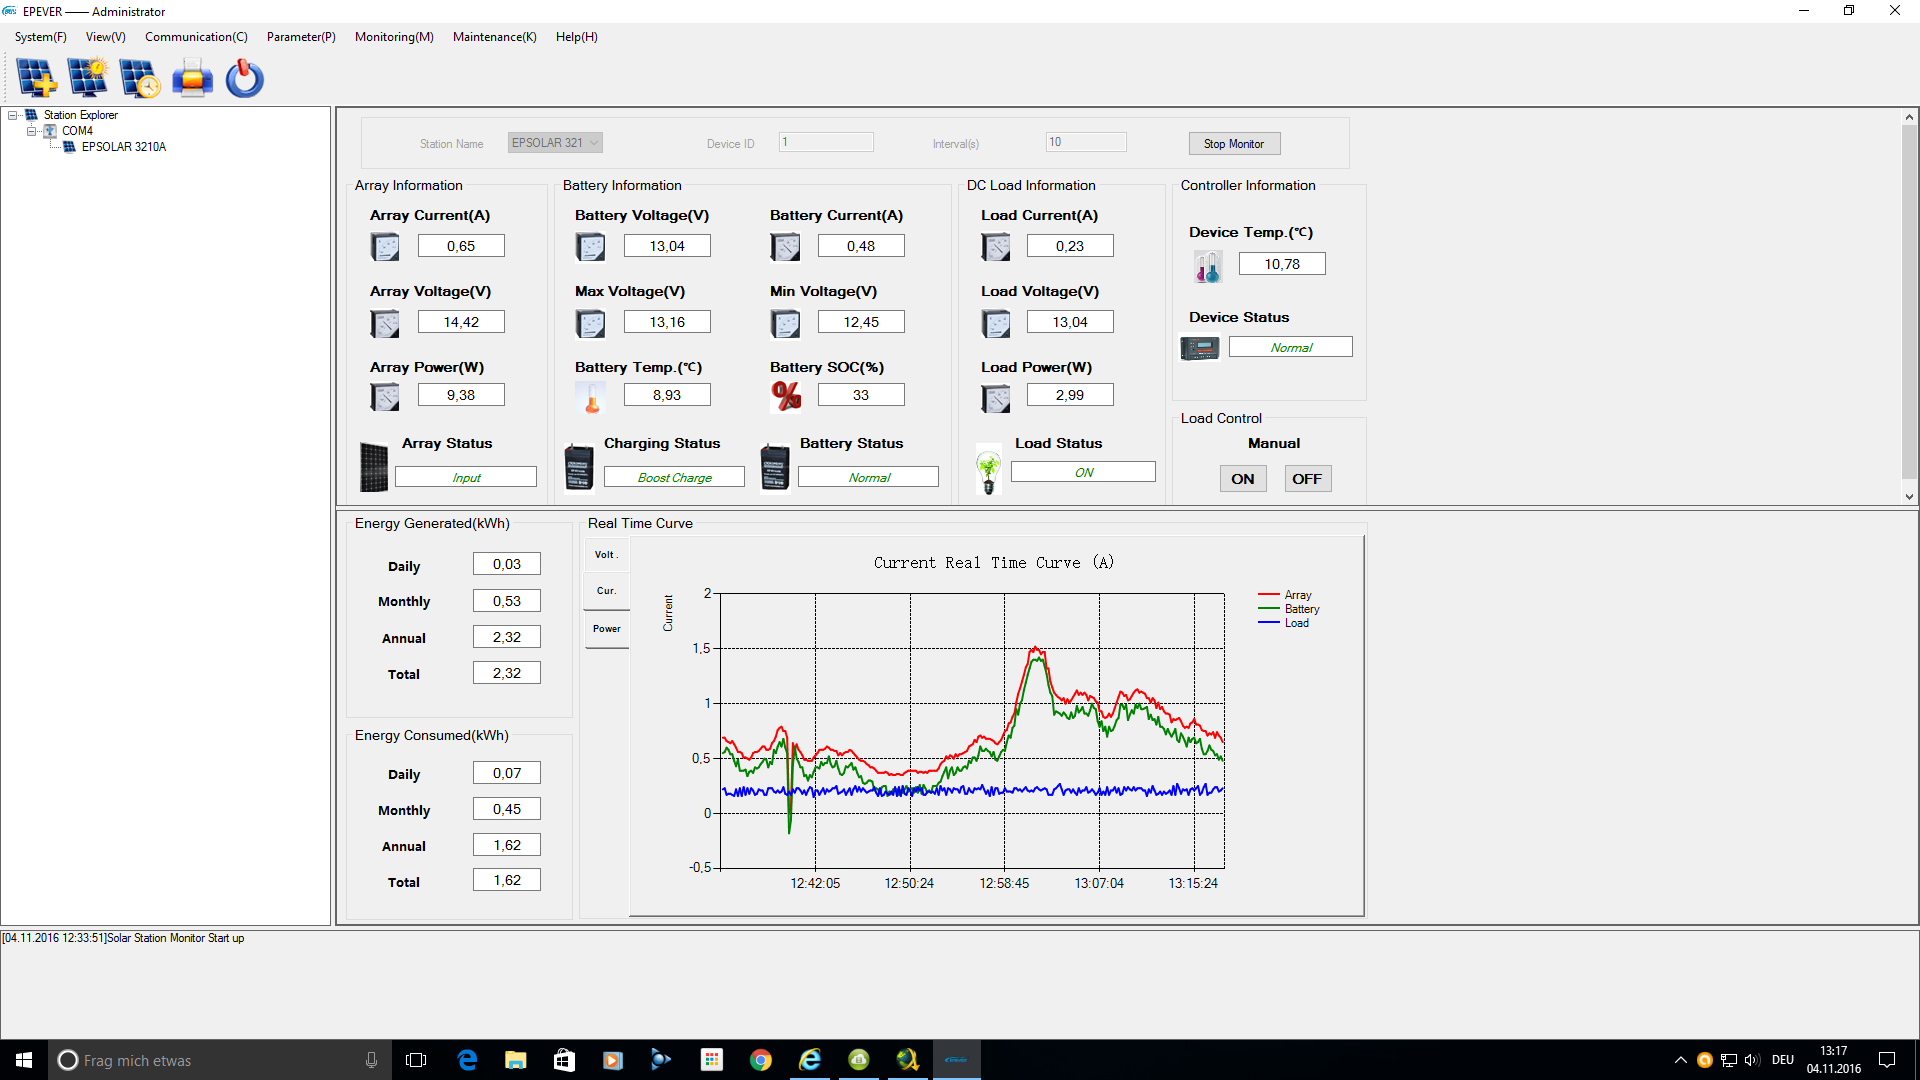Click the add station solar panel icon
1920x1080 pixels.
[x=37, y=78]
